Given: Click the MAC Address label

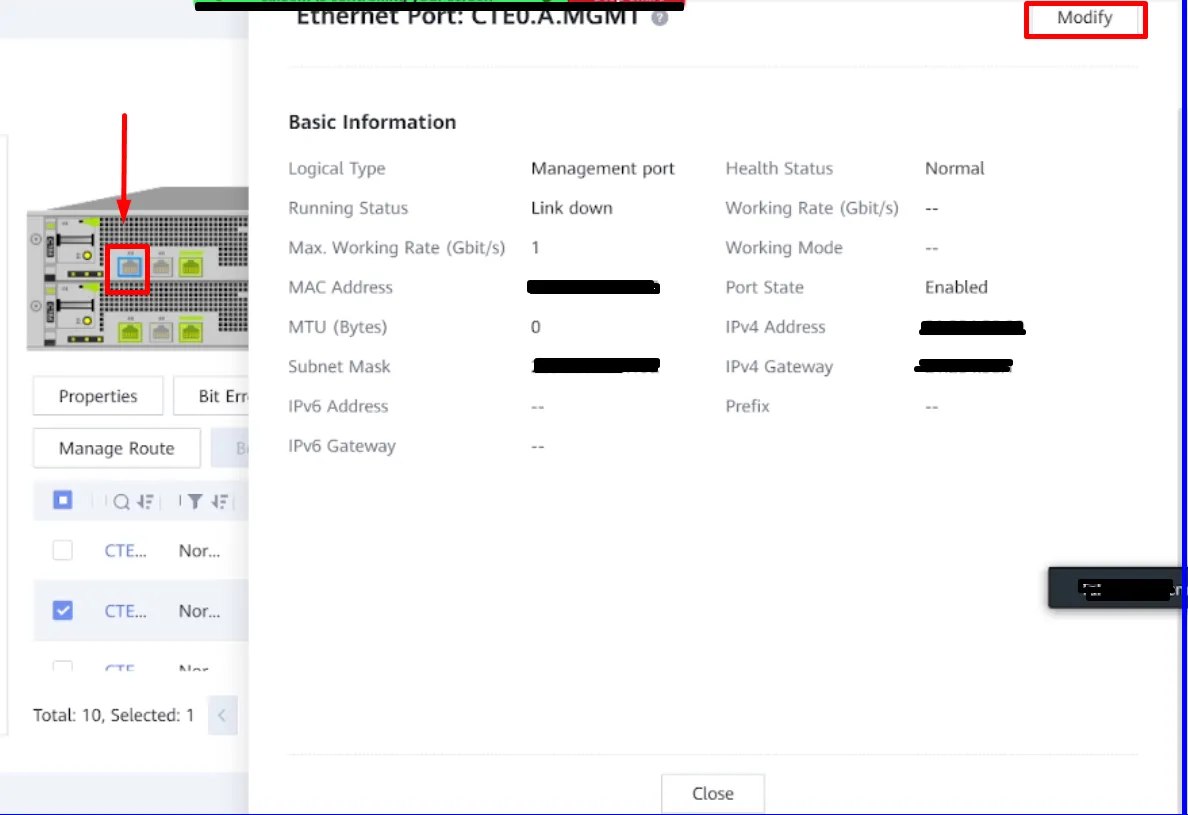Looking at the screenshot, I should [340, 287].
